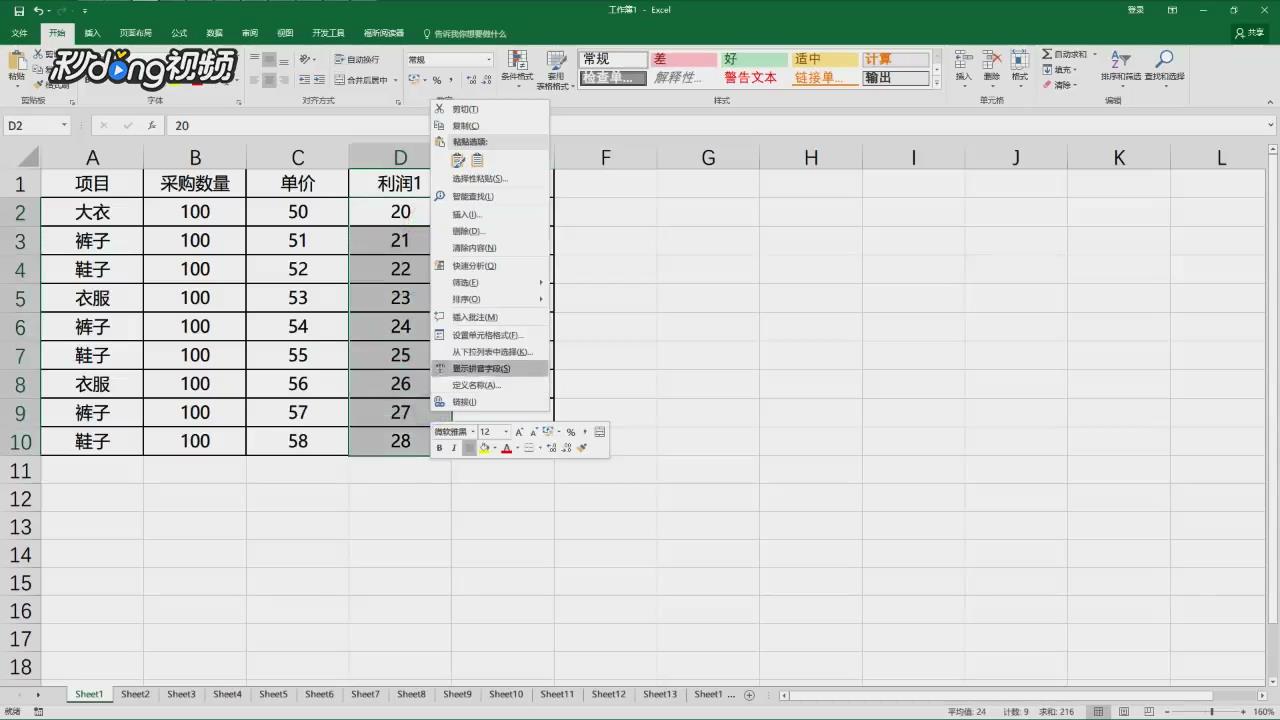Click the Delete cells (删除) ribbon icon
Viewport: 1280px width, 720px height.
[991, 60]
